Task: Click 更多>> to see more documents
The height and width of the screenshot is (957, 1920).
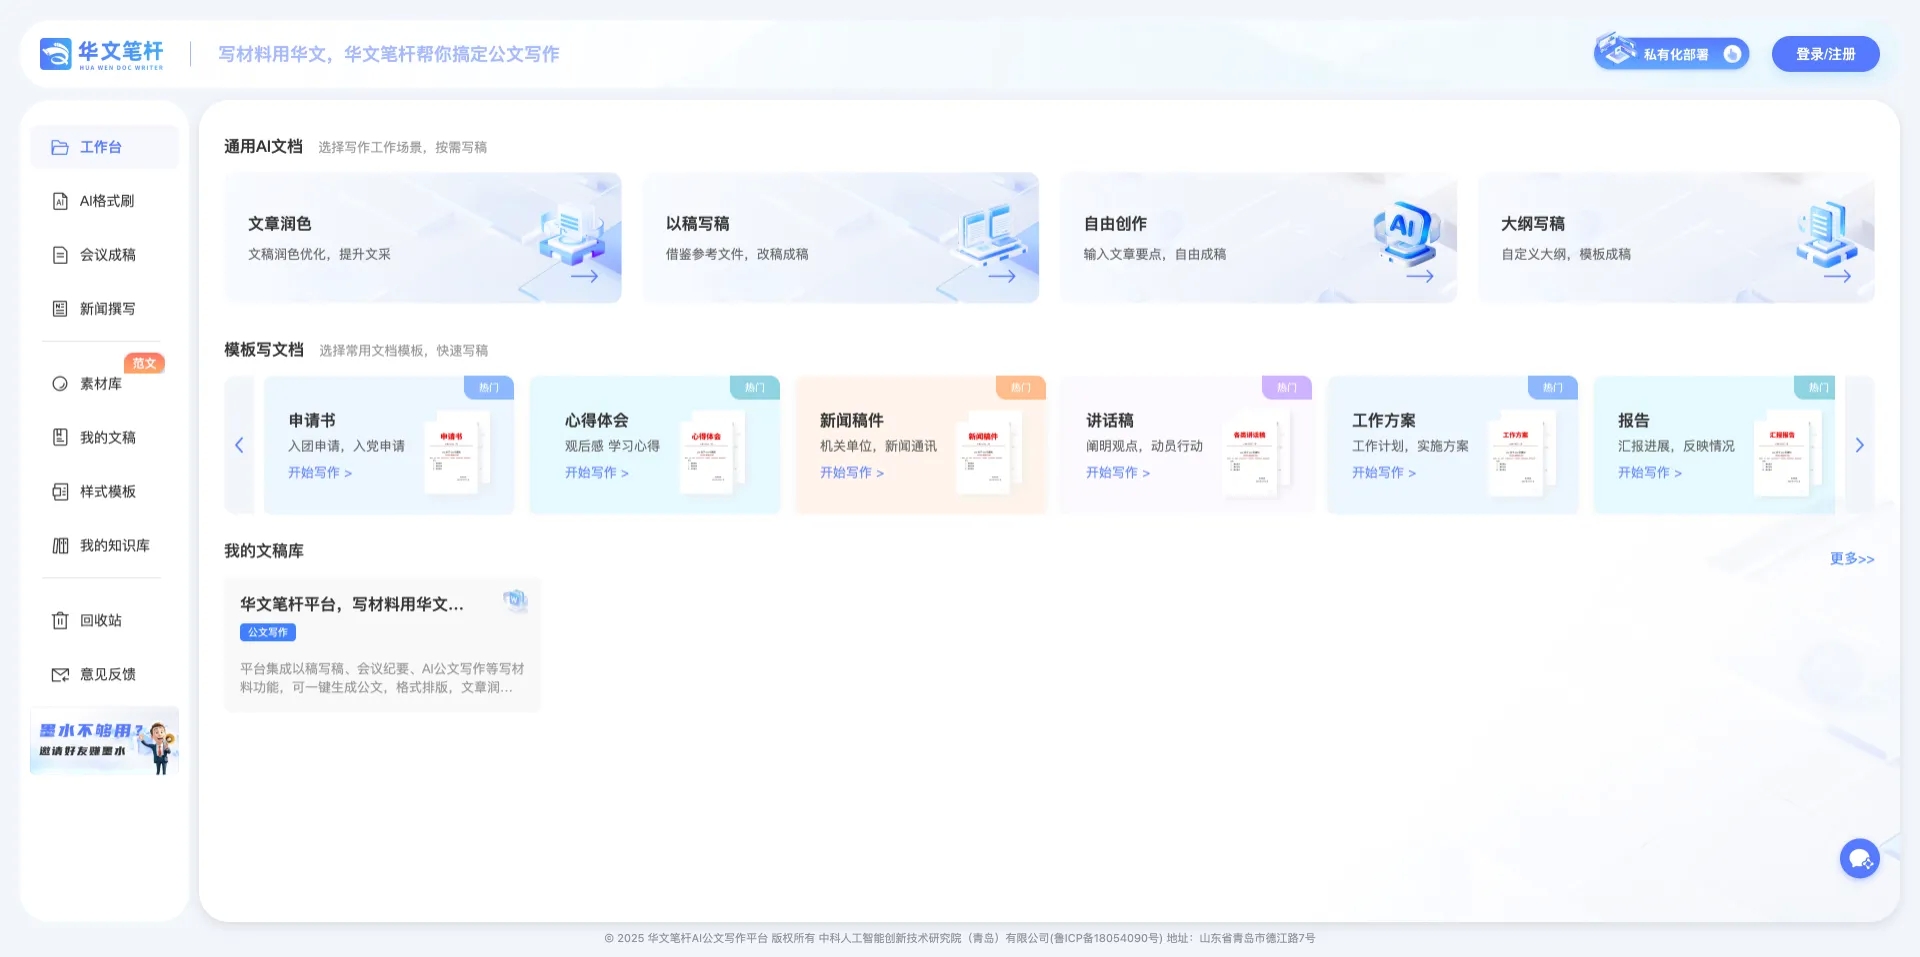Action: (1852, 558)
